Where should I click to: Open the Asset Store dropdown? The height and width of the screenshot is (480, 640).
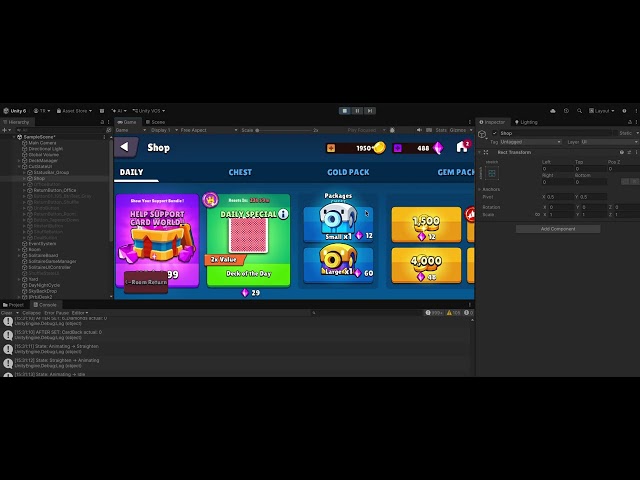(74, 111)
